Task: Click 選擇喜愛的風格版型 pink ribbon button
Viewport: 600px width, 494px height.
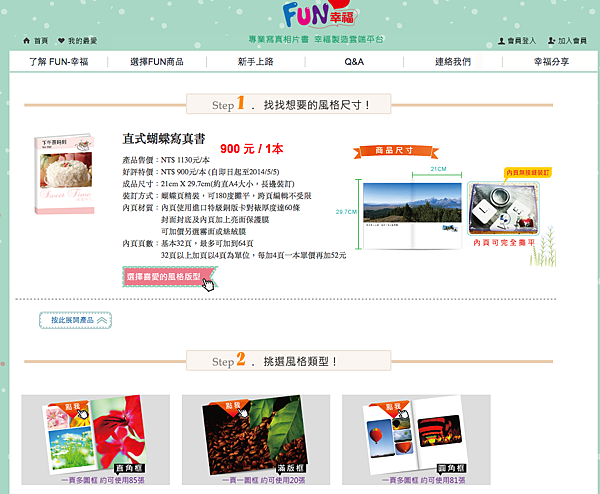Action: click(170, 277)
